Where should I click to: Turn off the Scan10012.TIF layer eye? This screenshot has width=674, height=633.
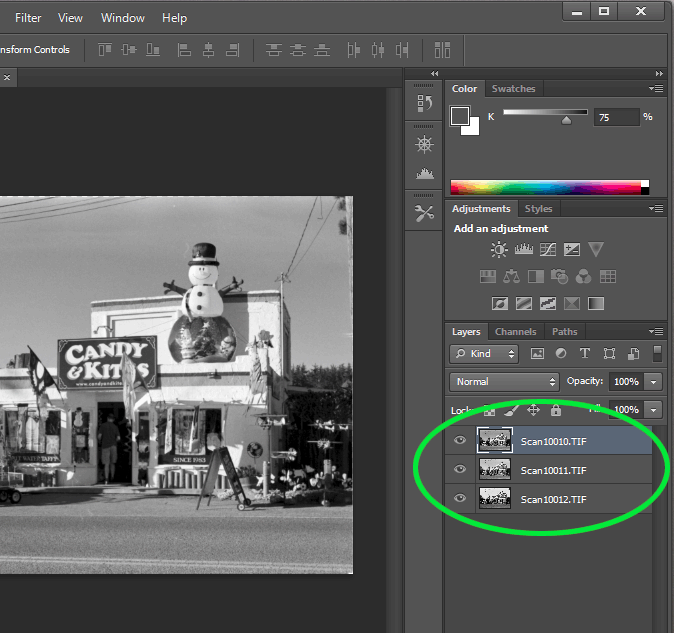[x=460, y=498]
